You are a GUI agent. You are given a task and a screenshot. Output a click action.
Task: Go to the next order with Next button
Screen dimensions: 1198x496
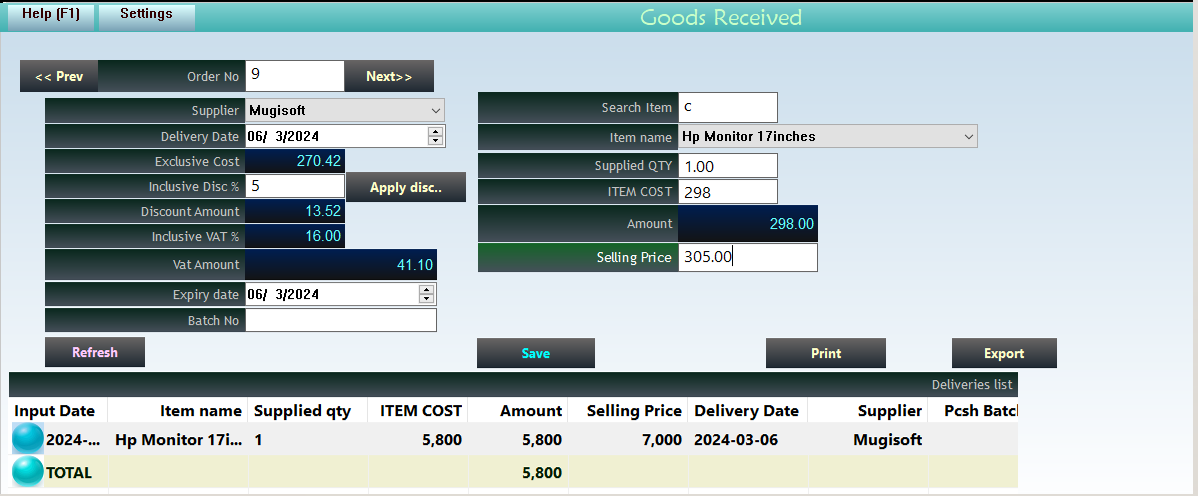tap(389, 76)
